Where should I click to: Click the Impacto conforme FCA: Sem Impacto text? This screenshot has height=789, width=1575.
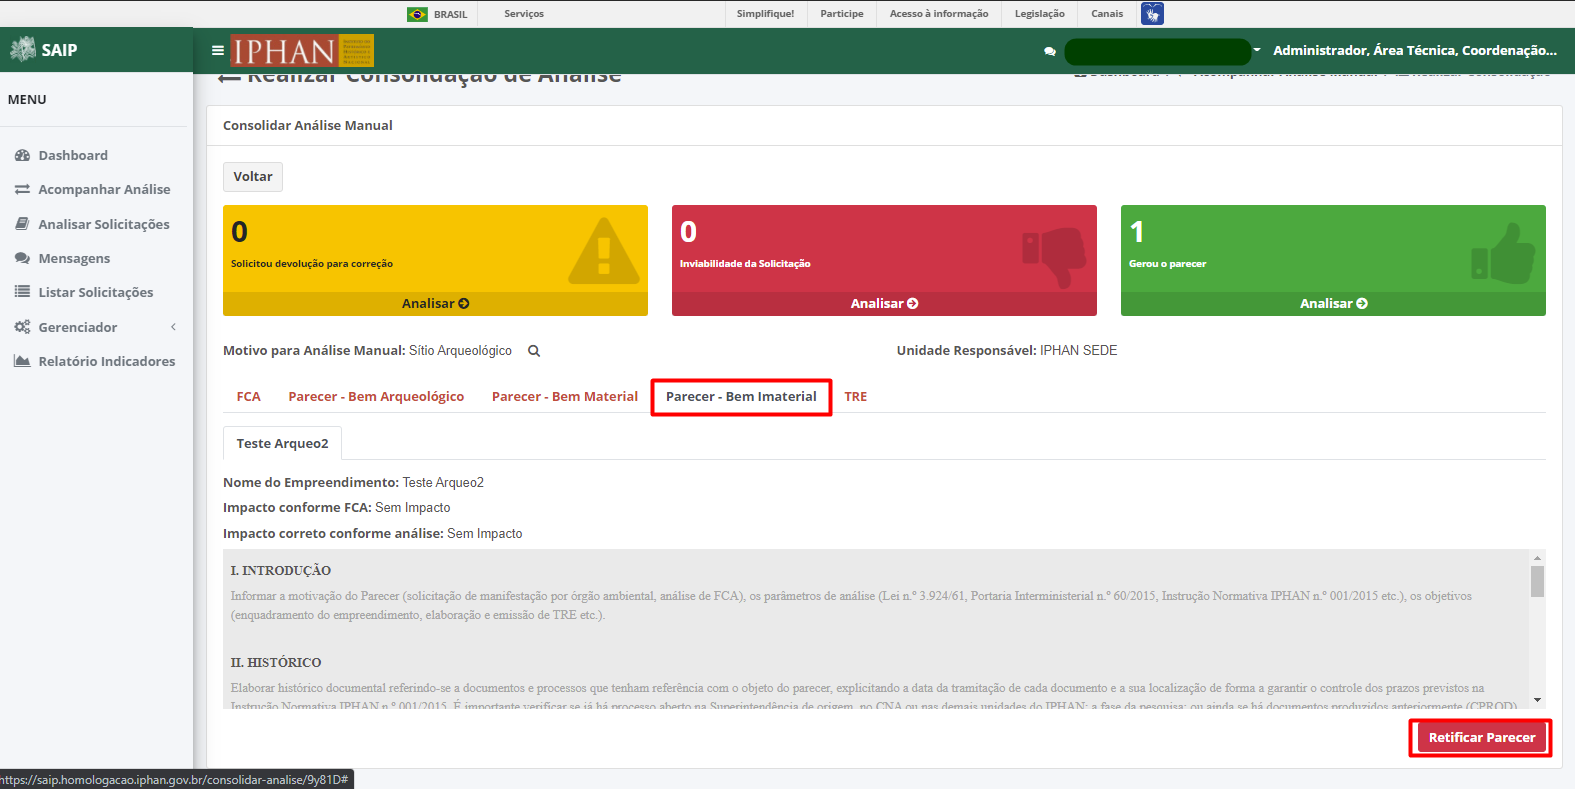click(x=337, y=508)
